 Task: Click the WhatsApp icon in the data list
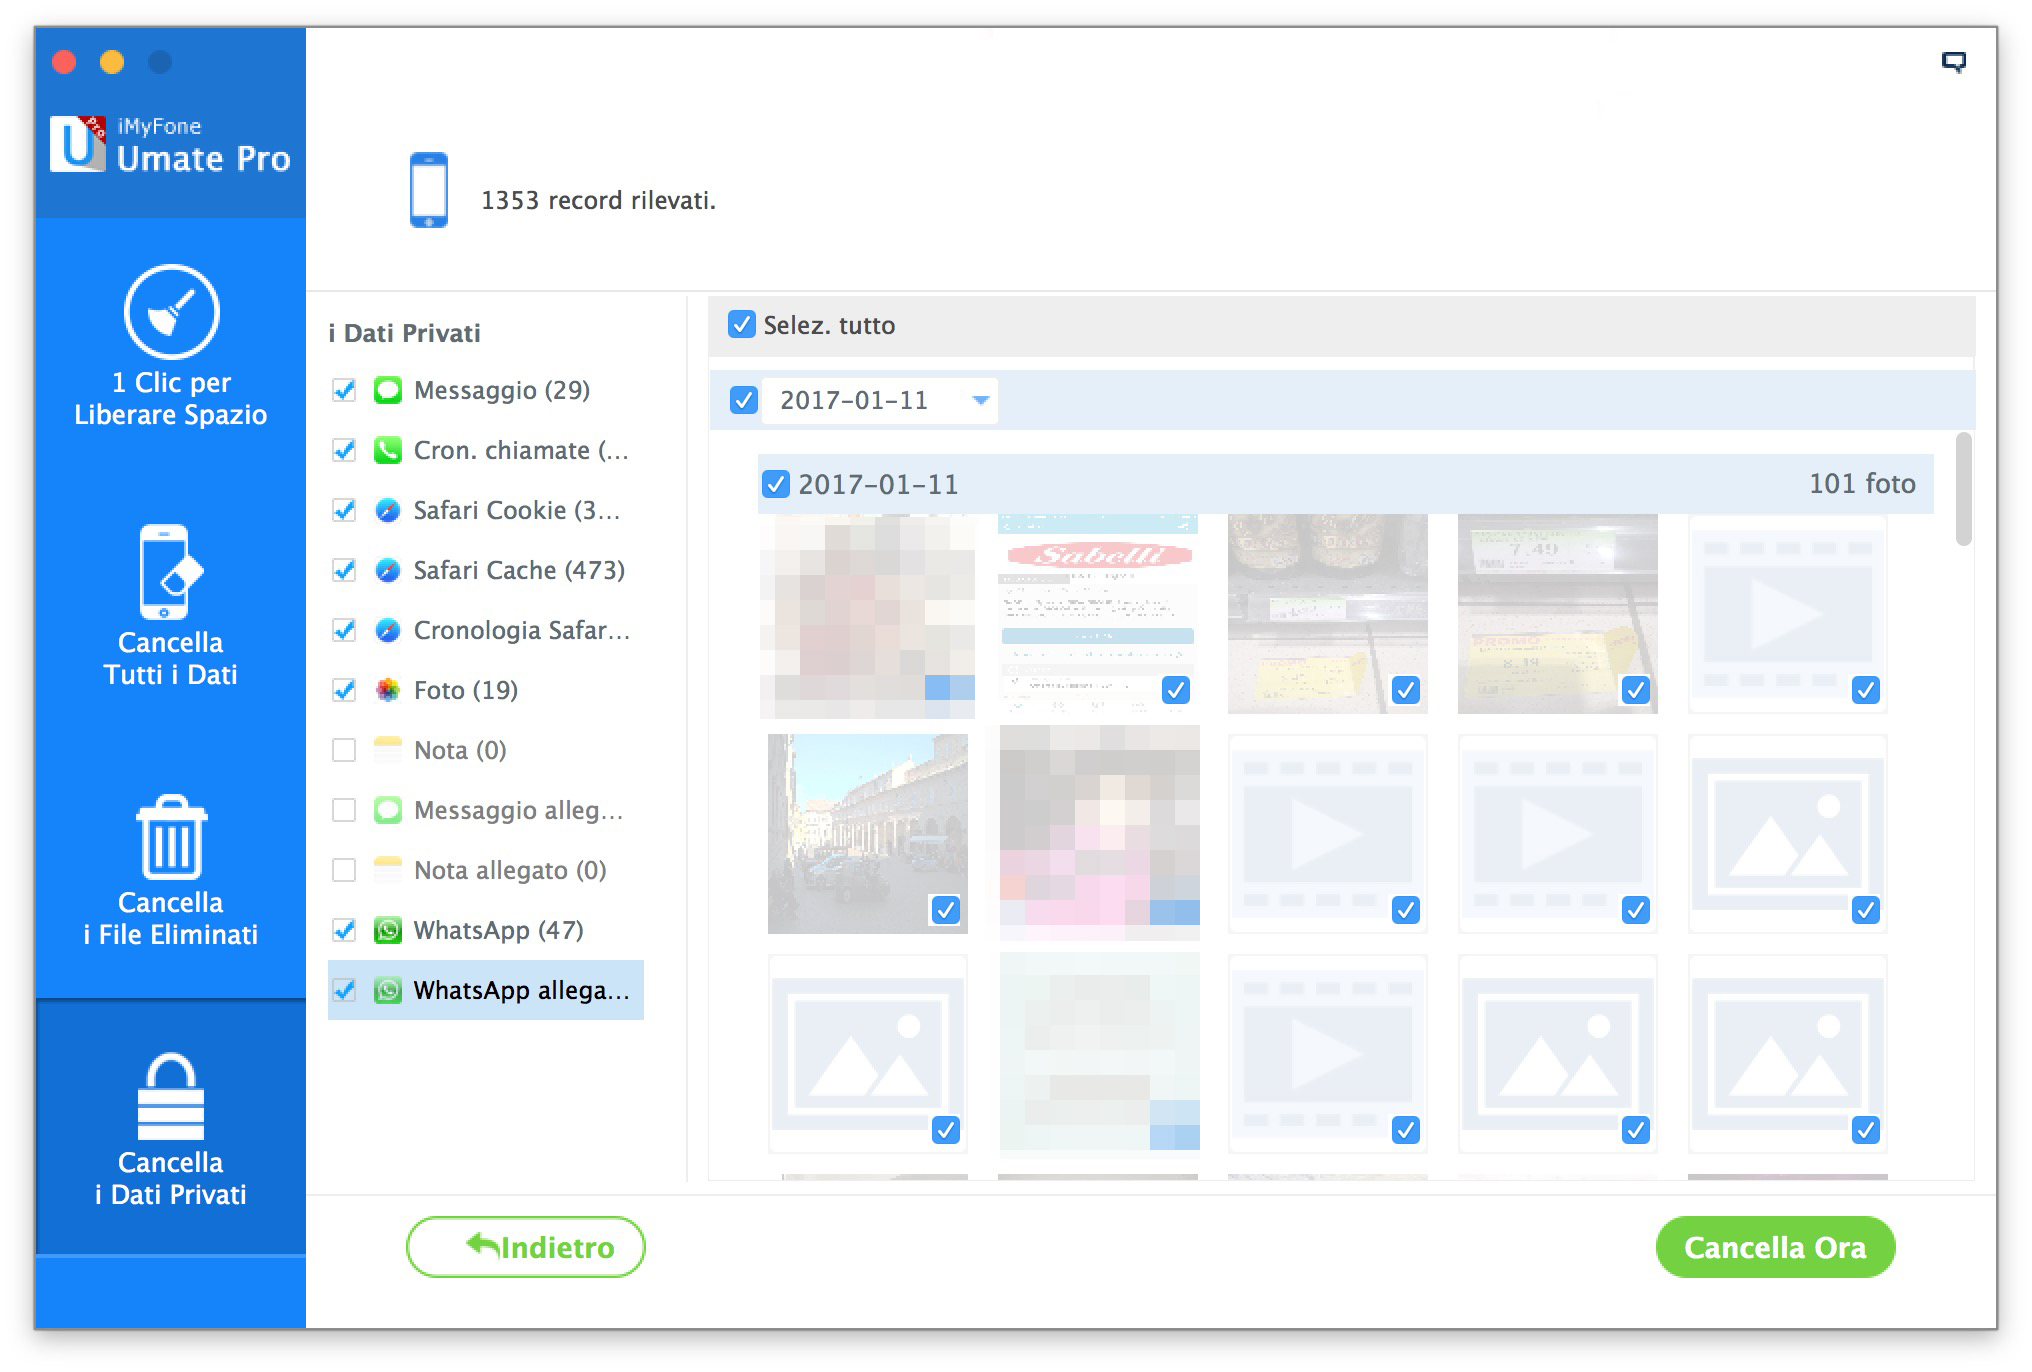click(388, 930)
